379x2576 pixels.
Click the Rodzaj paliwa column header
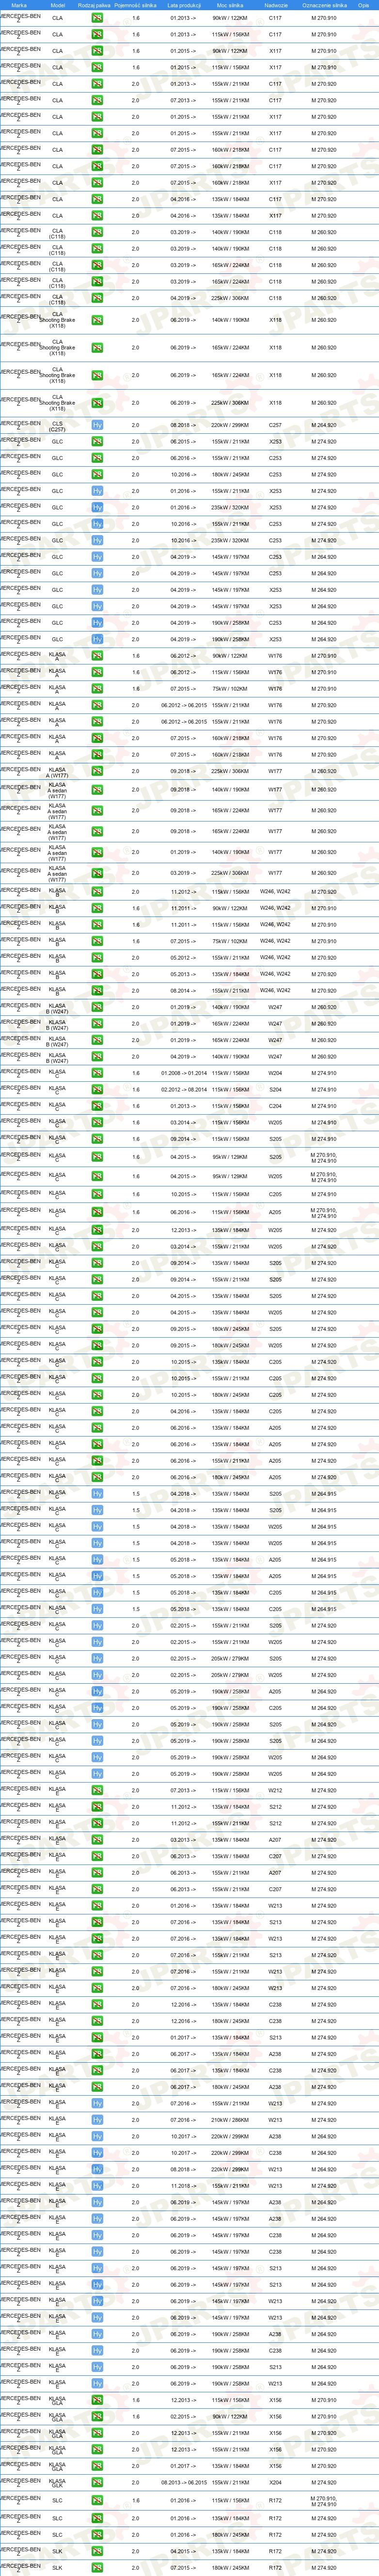pos(94,5)
